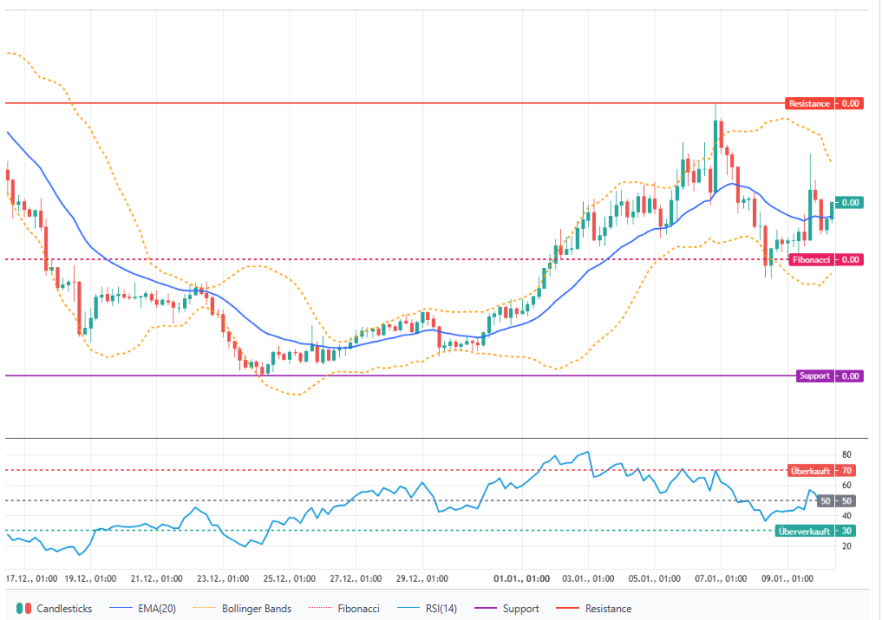Click the bold 01.01., 01:00 date marker

[x=522, y=578]
